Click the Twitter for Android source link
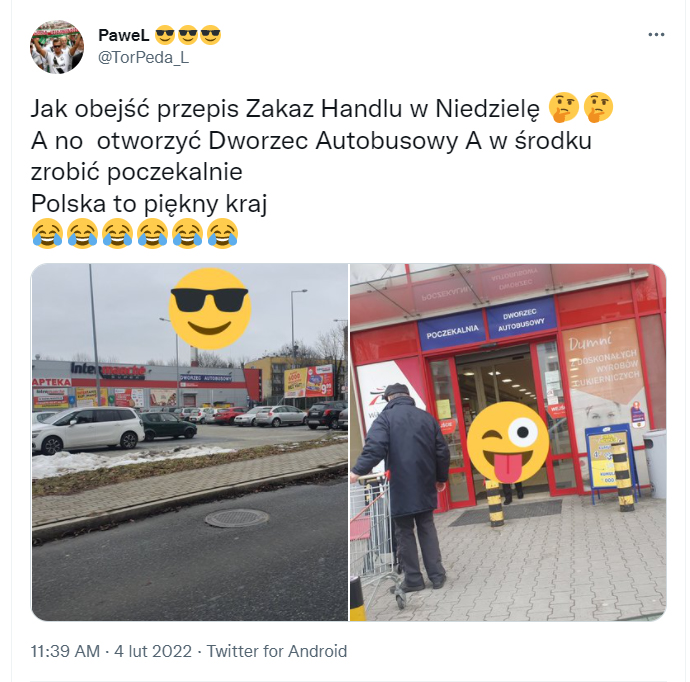The width and height of the screenshot is (690, 682). click(x=277, y=651)
